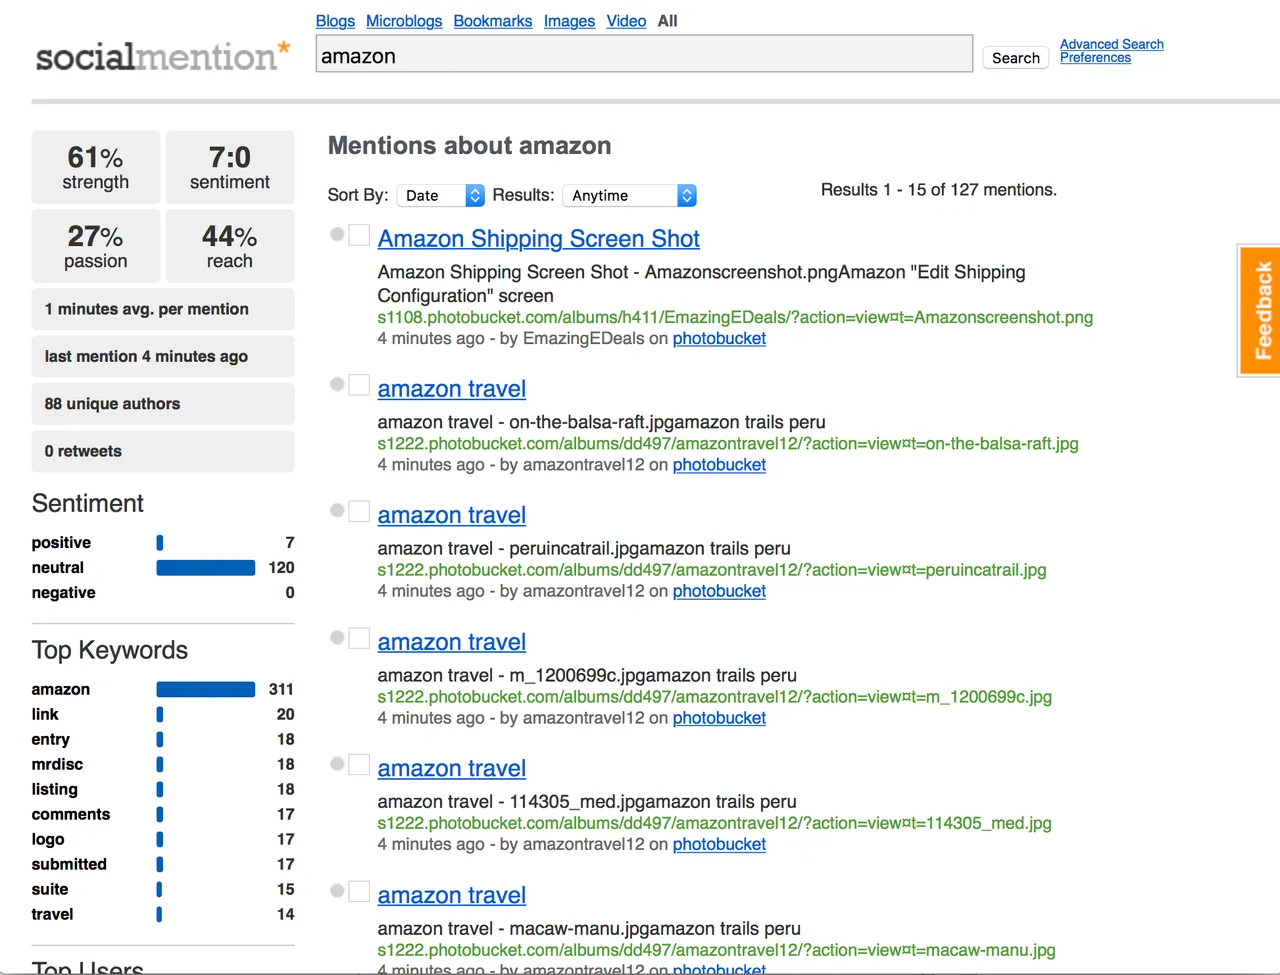Screen dimensions: 1280x975
Task: Click the search field containing amazon
Action: coord(644,54)
